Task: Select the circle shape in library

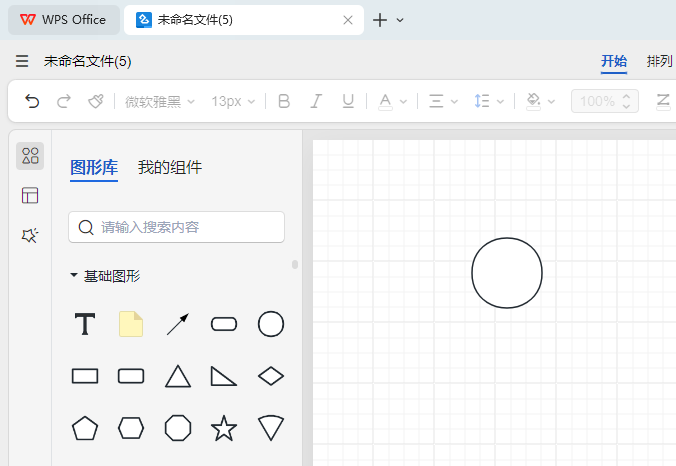Action: [271, 324]
